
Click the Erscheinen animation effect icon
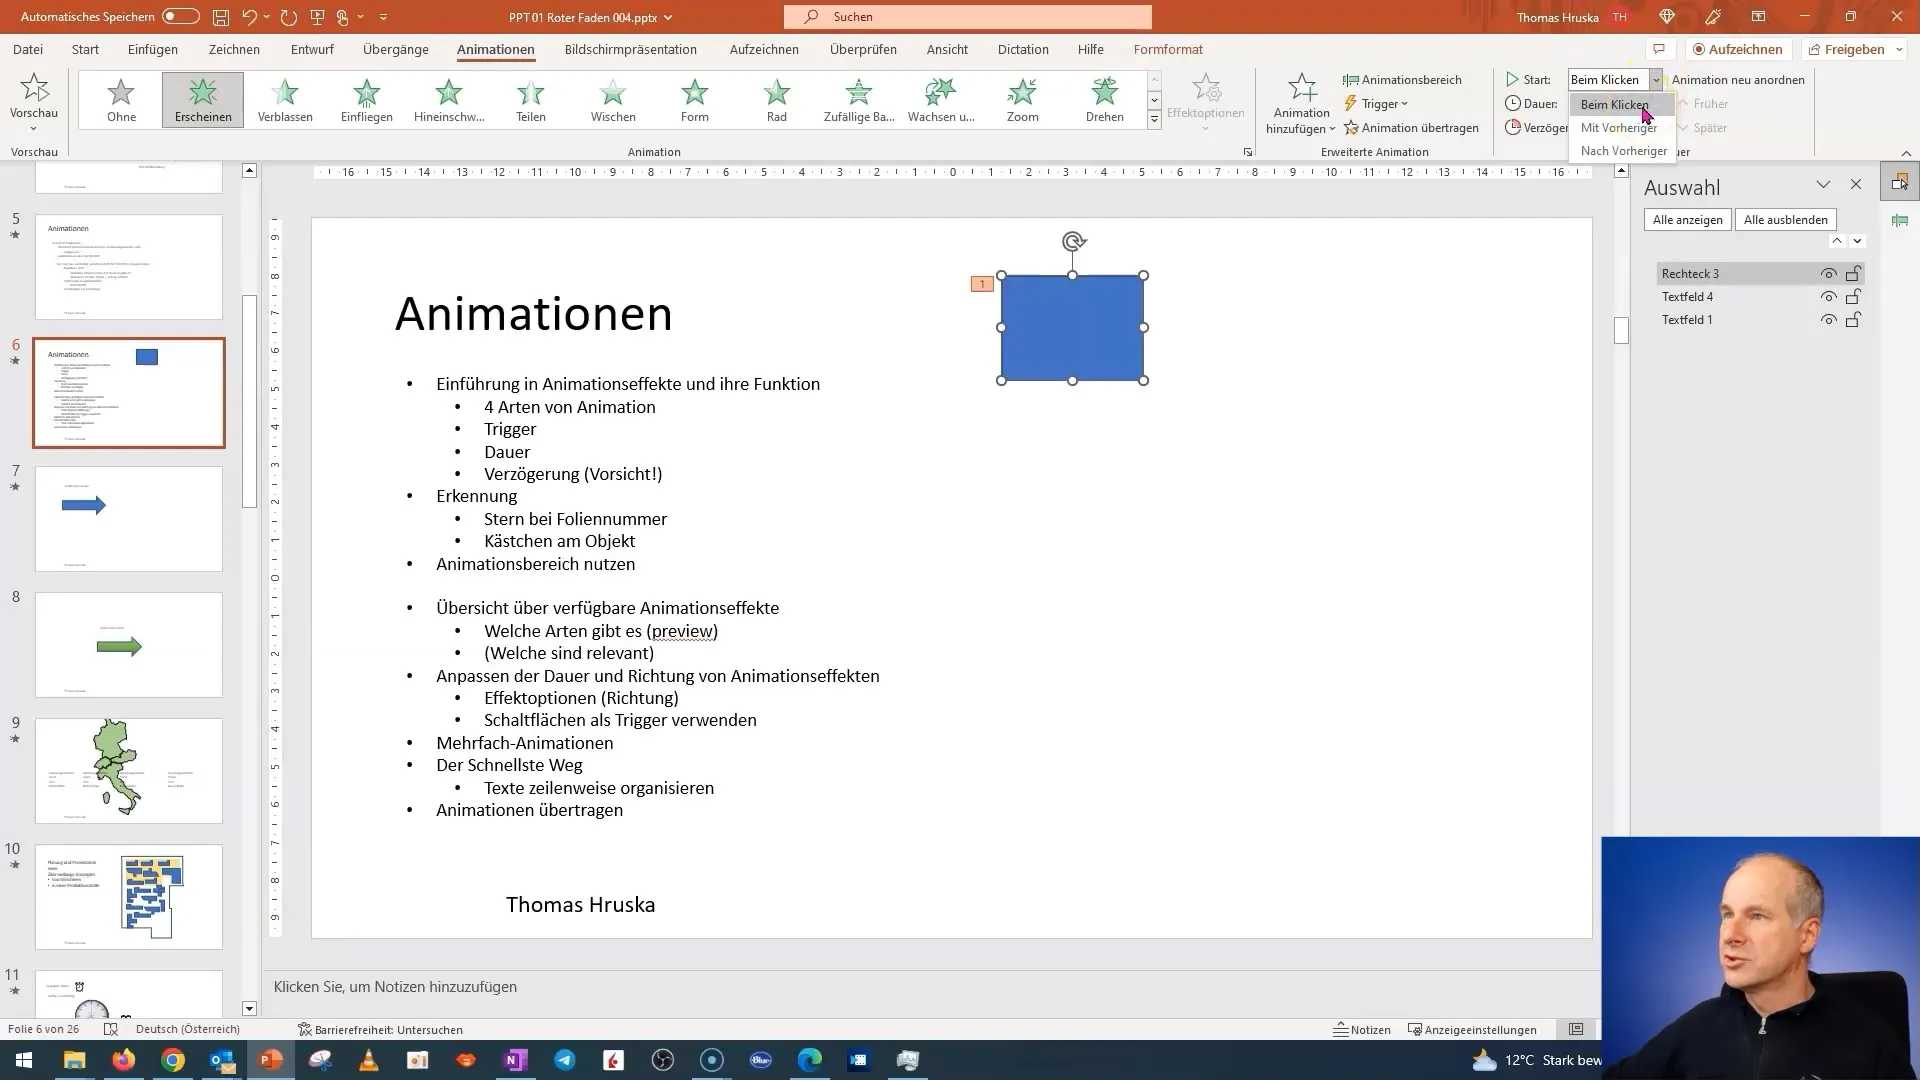[202, 99]
